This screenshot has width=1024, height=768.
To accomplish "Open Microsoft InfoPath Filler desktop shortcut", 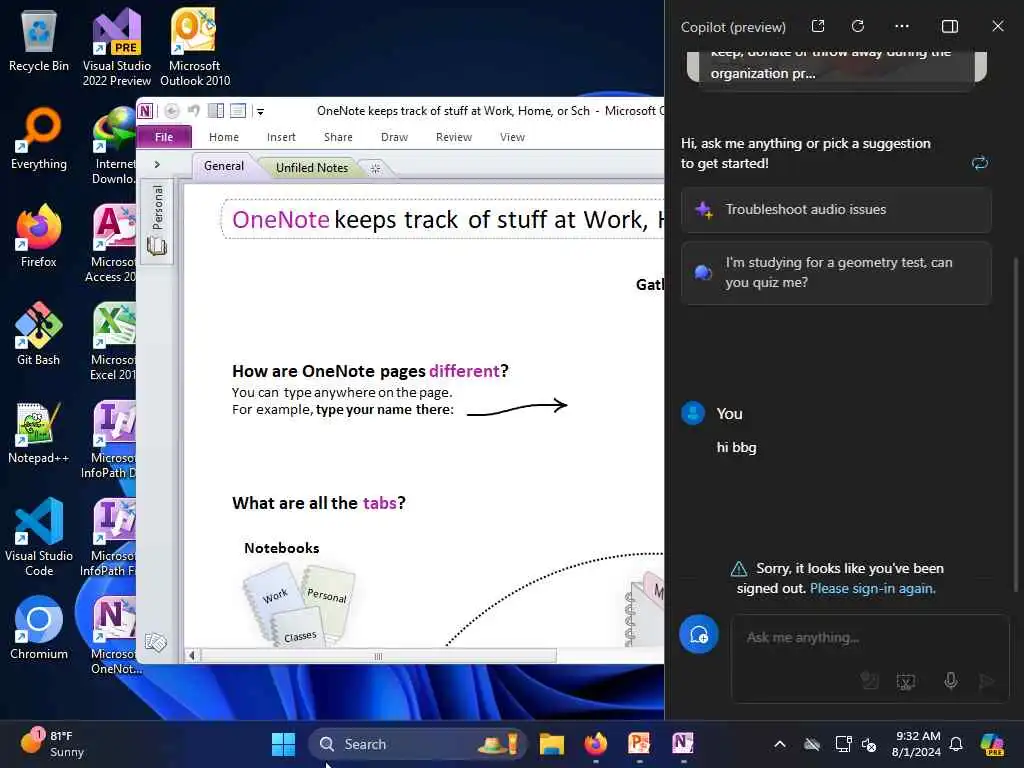I will 108,537.
